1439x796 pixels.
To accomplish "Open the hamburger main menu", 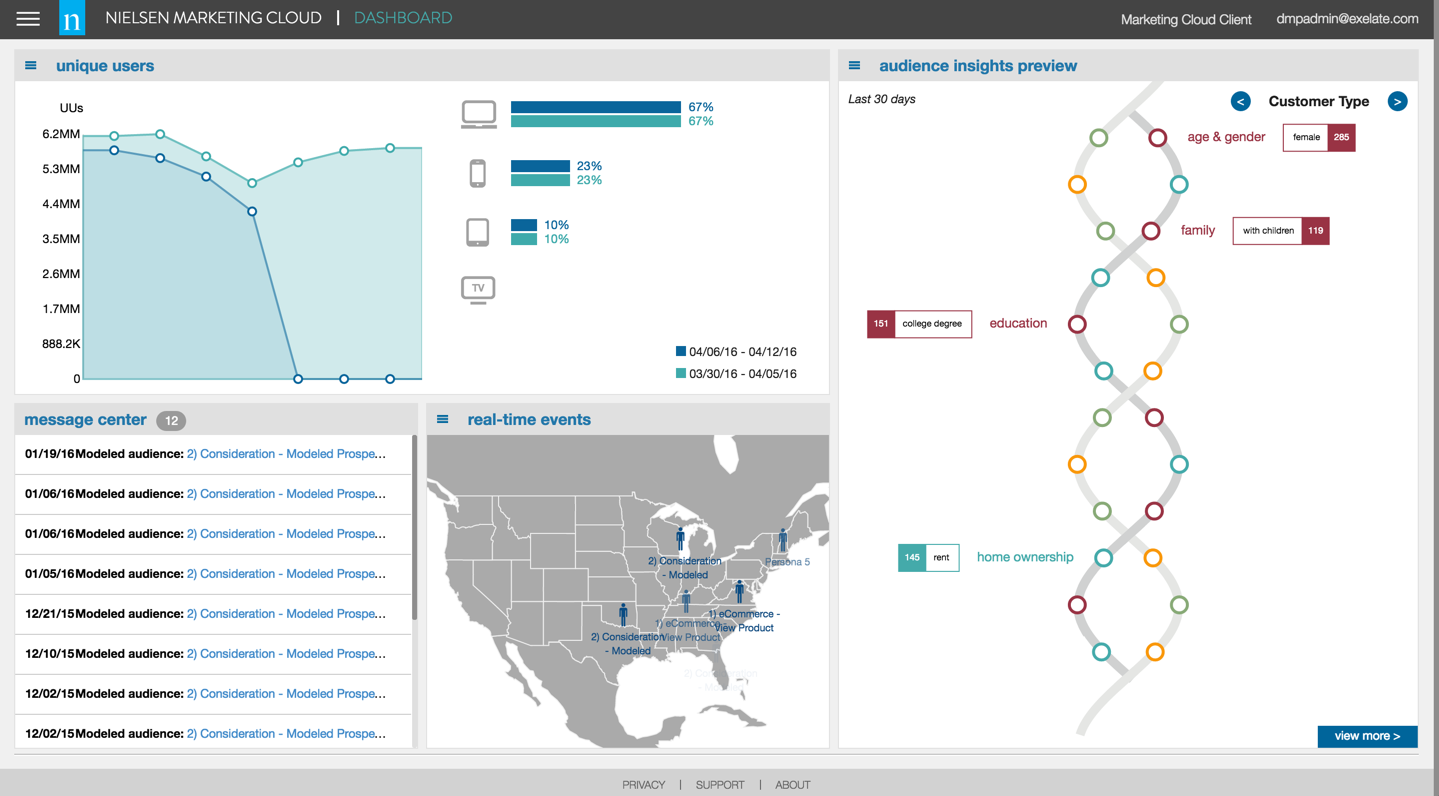I will [28, 19].
